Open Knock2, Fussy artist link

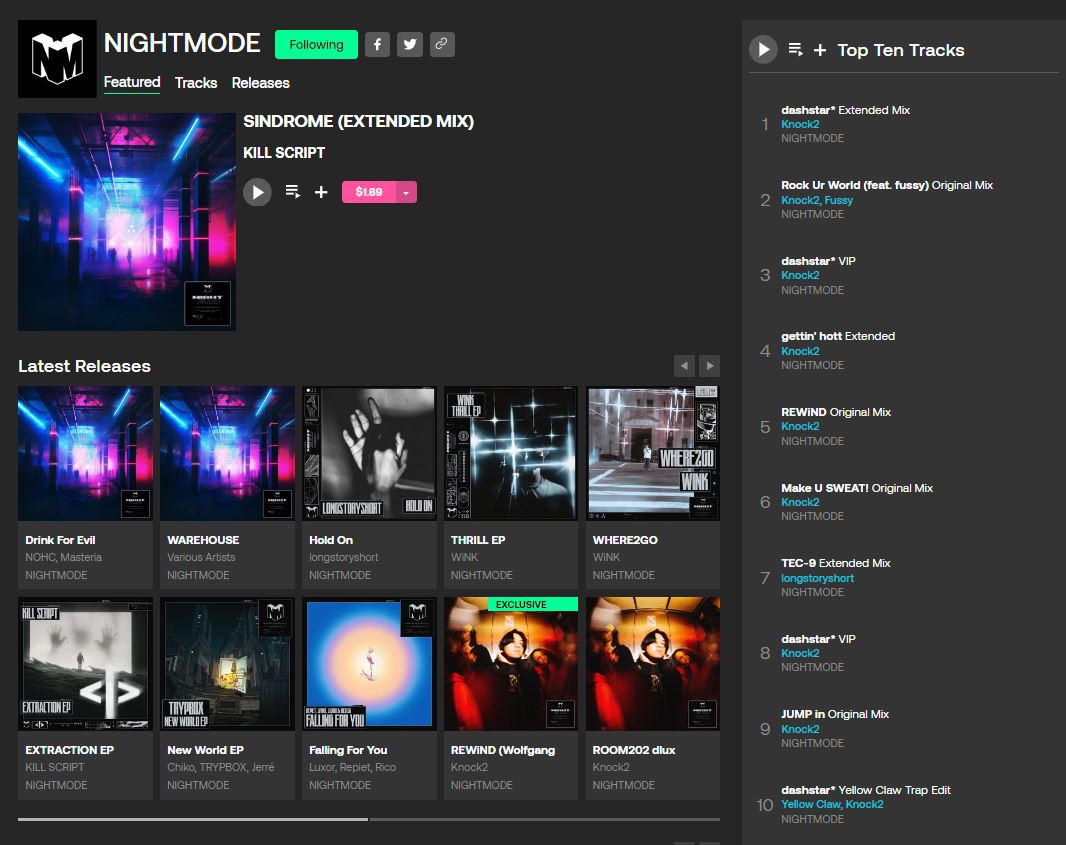(817, 201)
